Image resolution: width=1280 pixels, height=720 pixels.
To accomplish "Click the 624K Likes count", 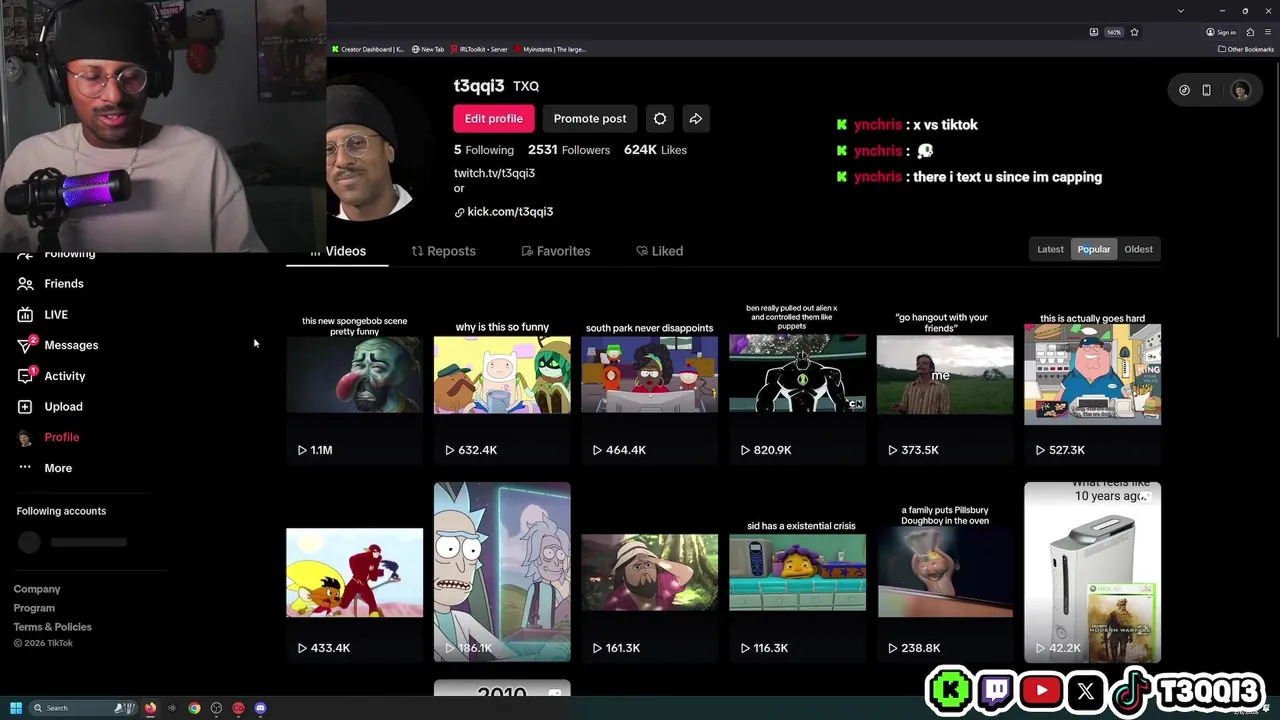I will pyautogui.click(x=655, y=150).
